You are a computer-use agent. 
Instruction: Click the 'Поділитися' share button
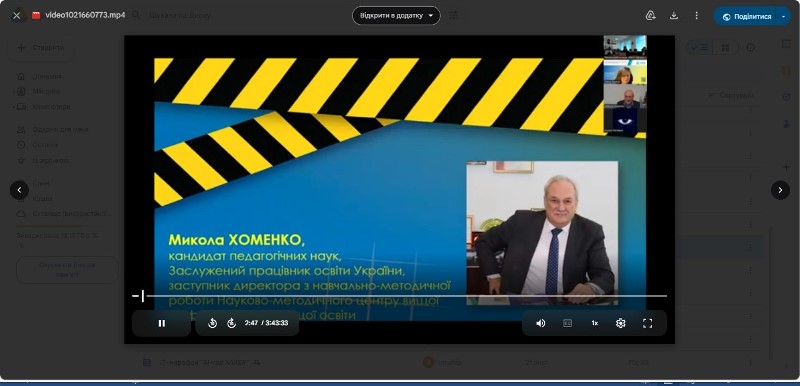[747, 16]
